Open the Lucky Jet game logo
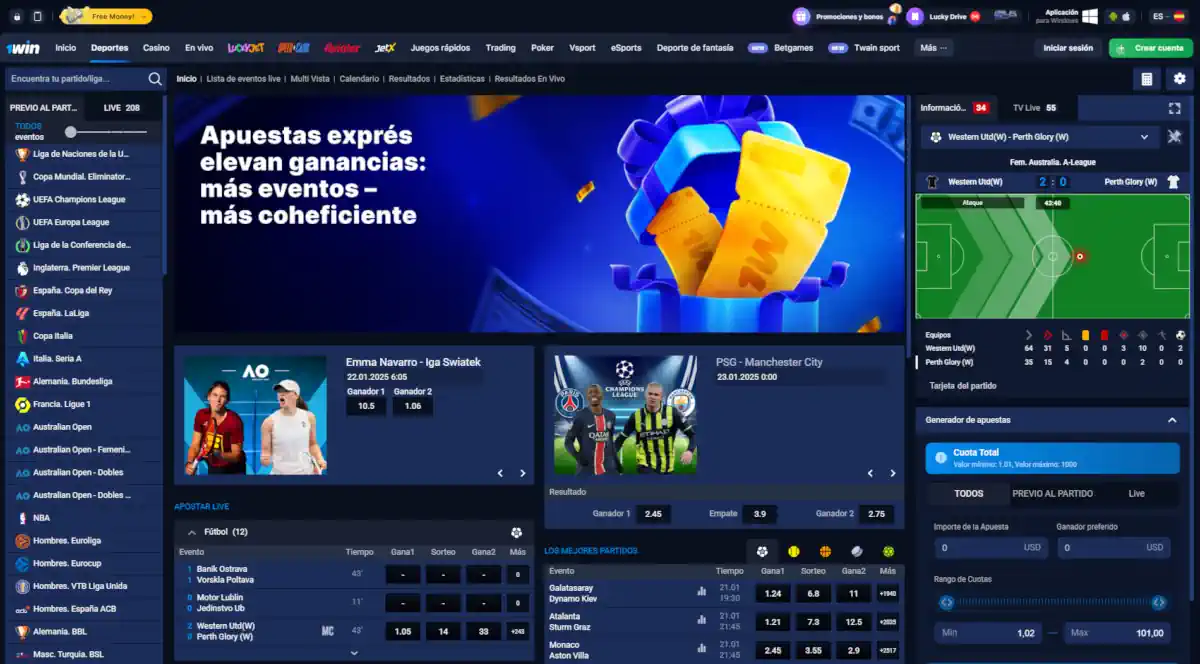This screenshot has height=664, width=1200. [x=245, y=48]
